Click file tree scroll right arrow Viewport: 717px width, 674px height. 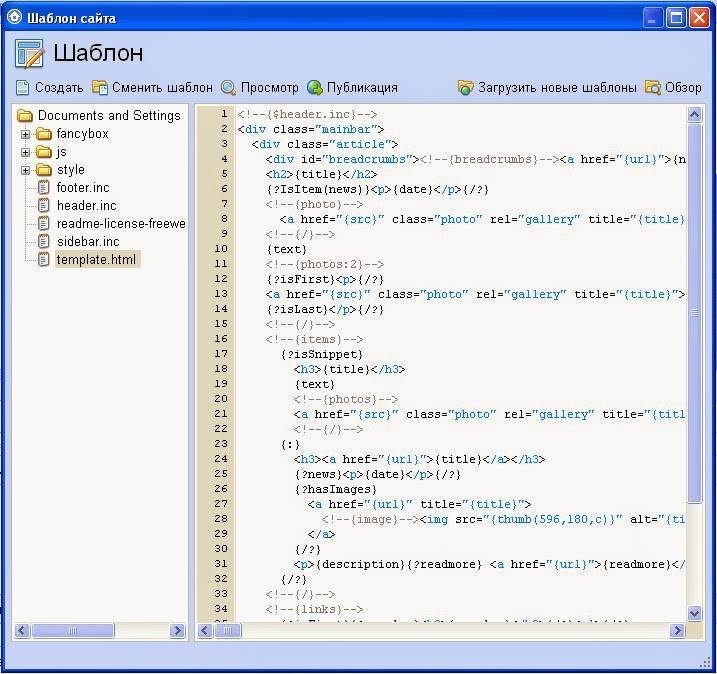pyautogui.click(x=177, y=631)
